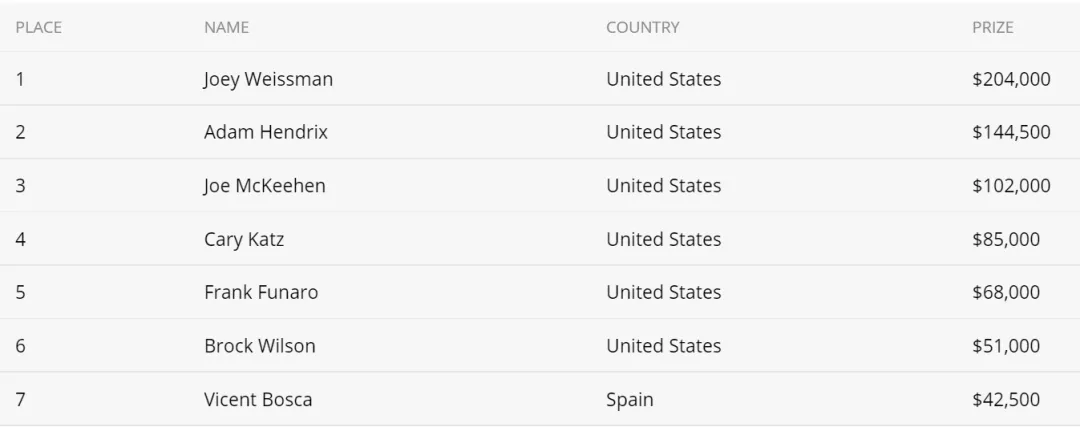Select the name Joey Weissman
Viewport: 1080px width, 427px height.
pyautogui.click(x=268, y=79)
